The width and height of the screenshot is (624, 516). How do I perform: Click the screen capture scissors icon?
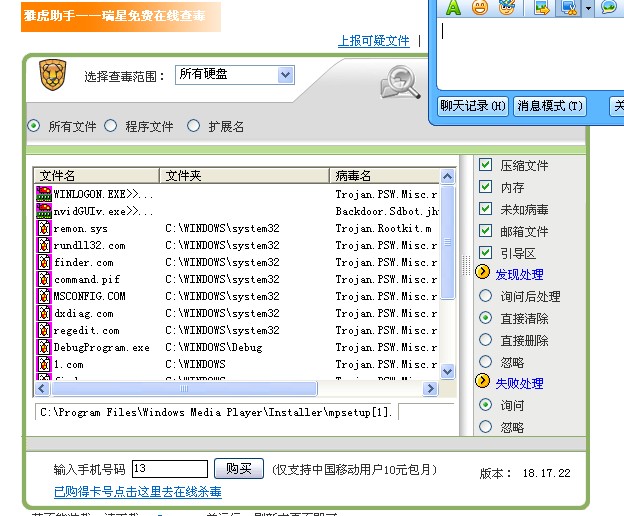pyautogui.click(x=568, y=8)
